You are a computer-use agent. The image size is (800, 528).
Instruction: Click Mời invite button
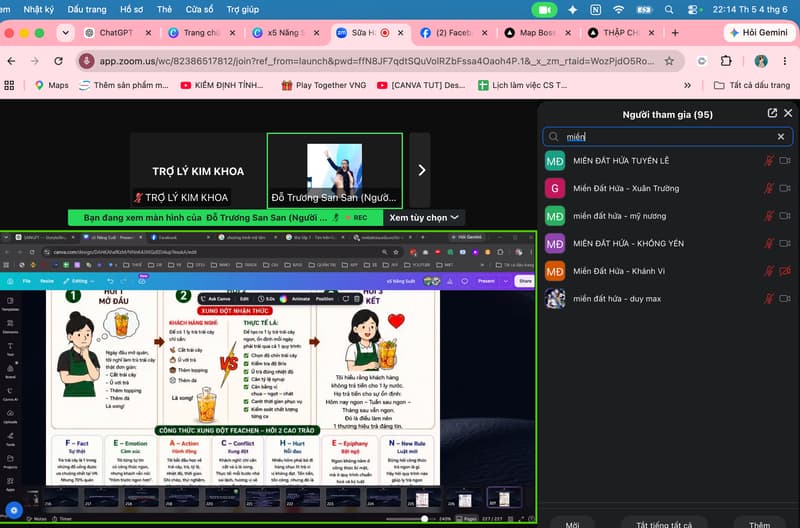point(572,524)
